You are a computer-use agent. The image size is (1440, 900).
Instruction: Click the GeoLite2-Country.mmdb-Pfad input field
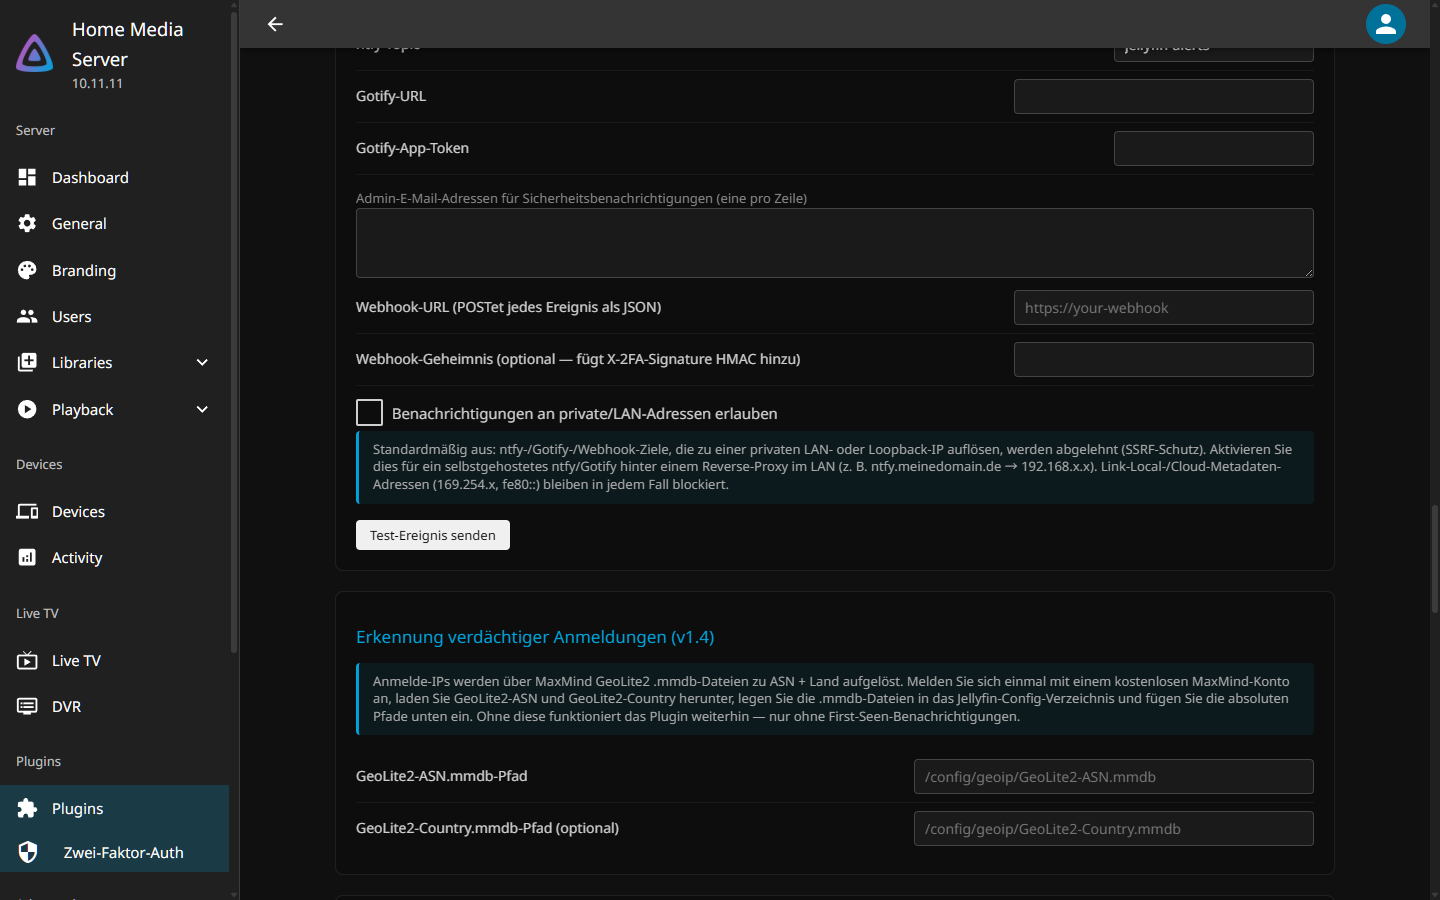point(1114,828)
